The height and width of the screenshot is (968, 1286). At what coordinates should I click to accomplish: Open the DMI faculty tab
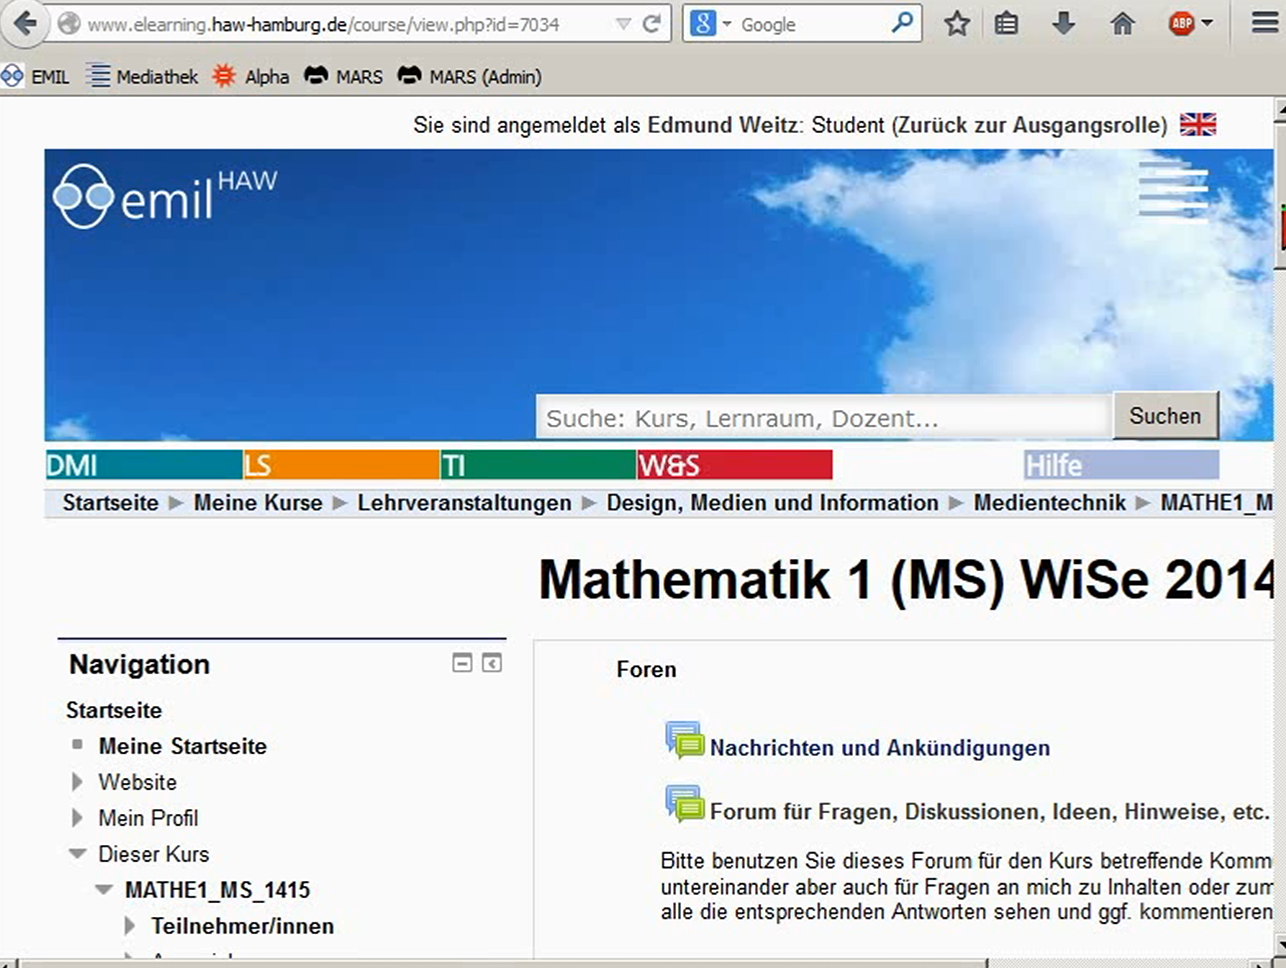pyautogui.click(x=144, y=465)
